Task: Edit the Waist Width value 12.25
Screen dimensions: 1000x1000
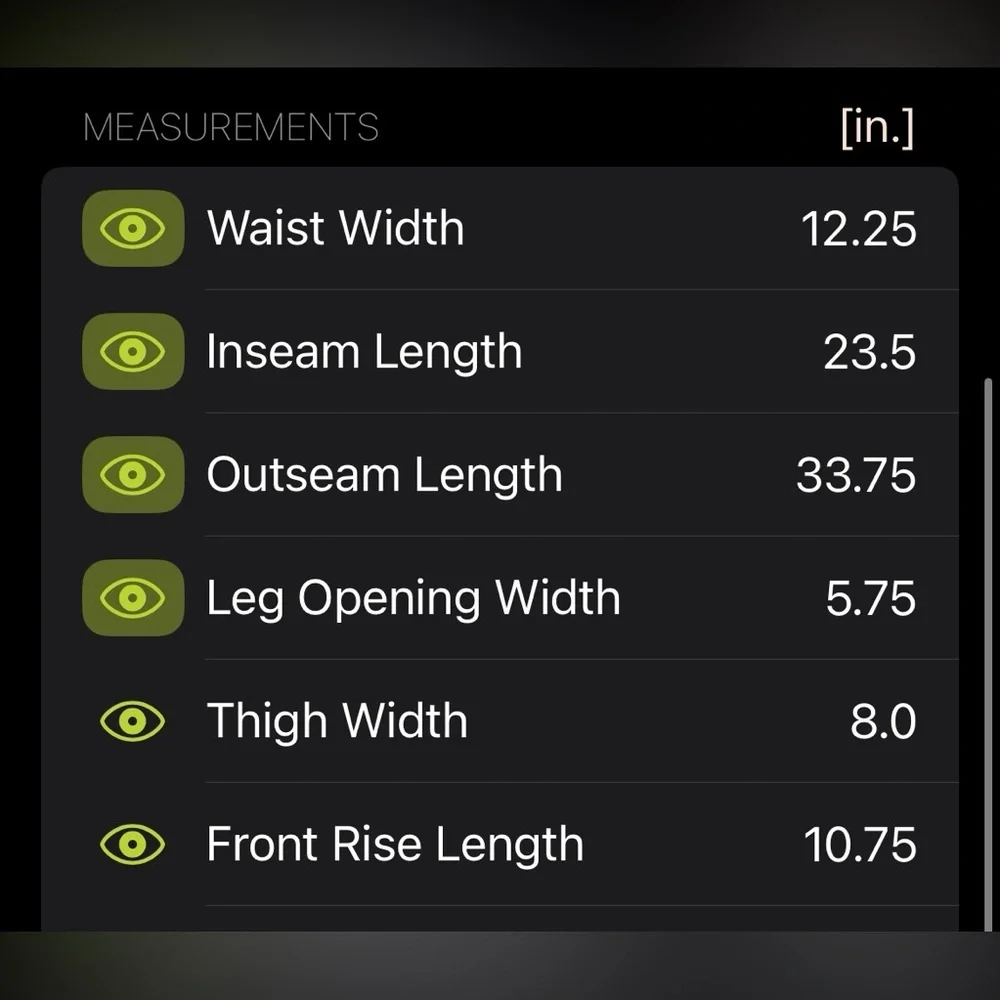Action: click(859, 229)
